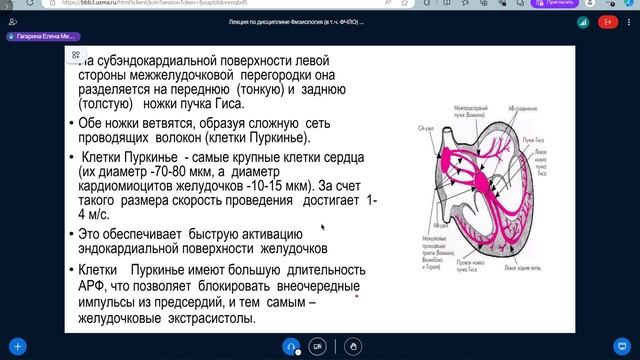Open the browser profile avatar

click(x=590, y=2)
